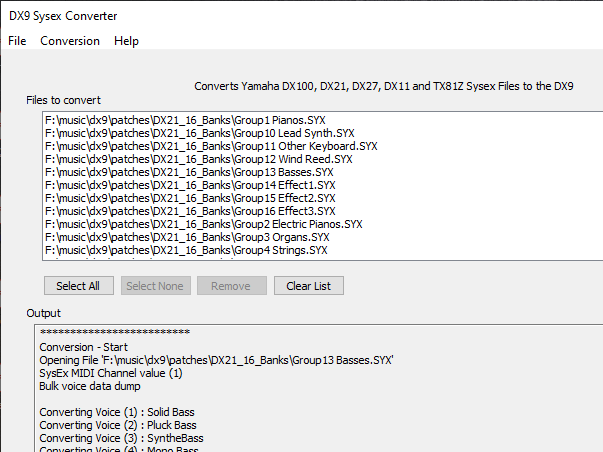Open the File menu
The width and height of the screenshot is (603, 452).
click(x=17, y=41)
